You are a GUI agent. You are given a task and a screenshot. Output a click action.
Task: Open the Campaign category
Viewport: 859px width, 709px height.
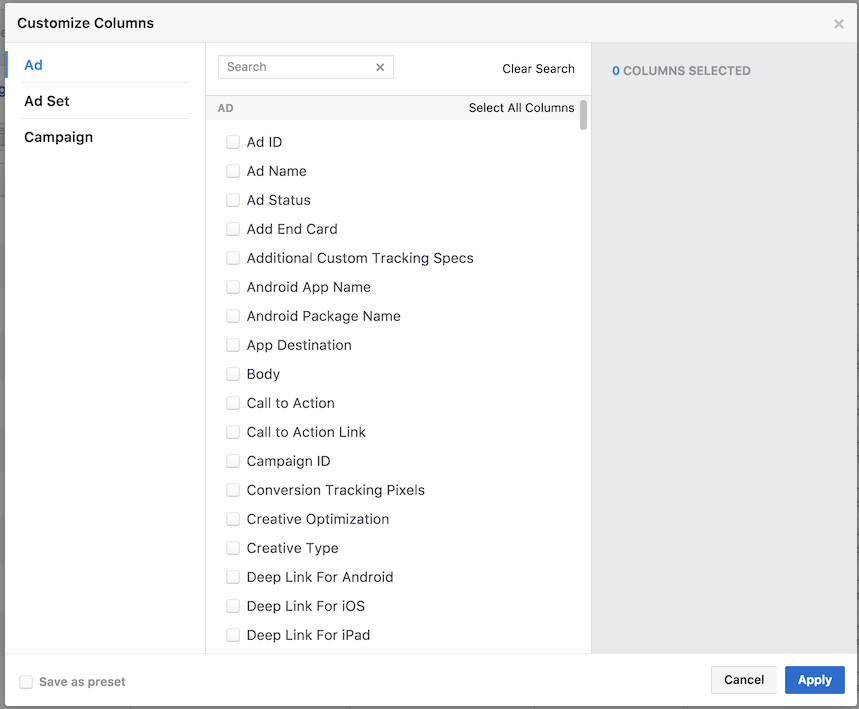(59, 137)
